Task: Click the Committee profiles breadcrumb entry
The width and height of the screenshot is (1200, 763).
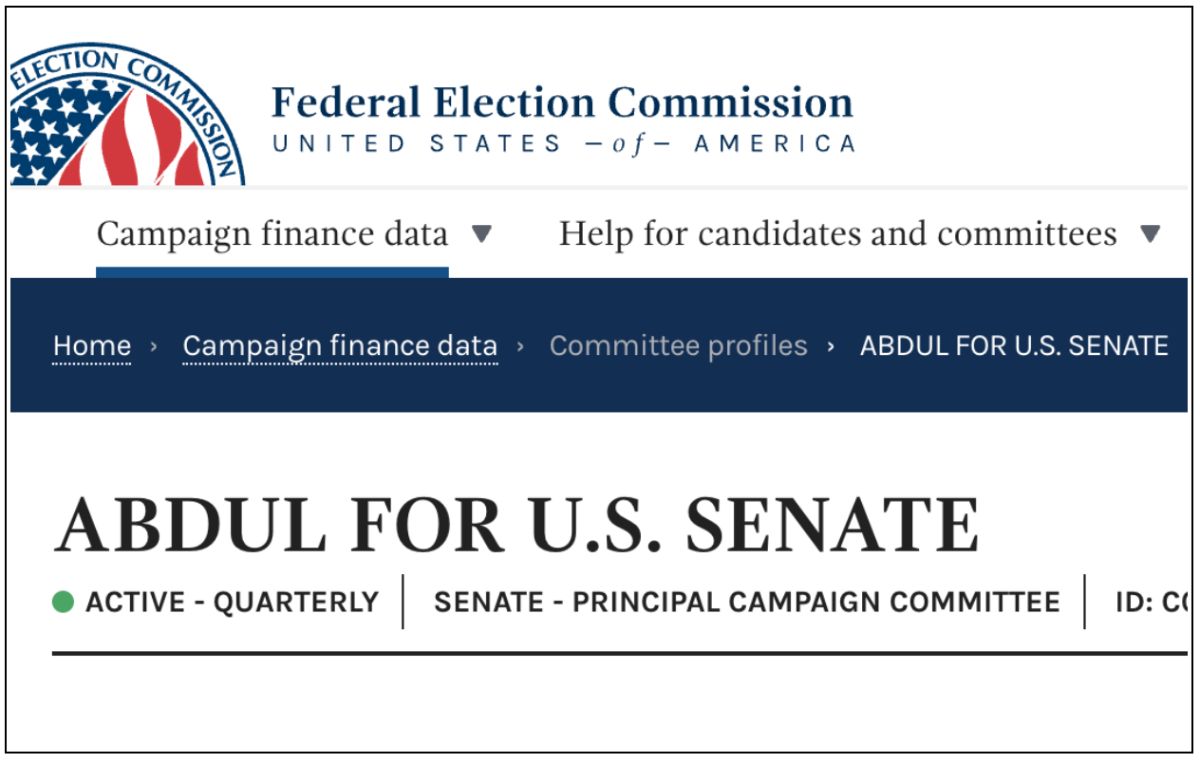Action: point(679,345)
